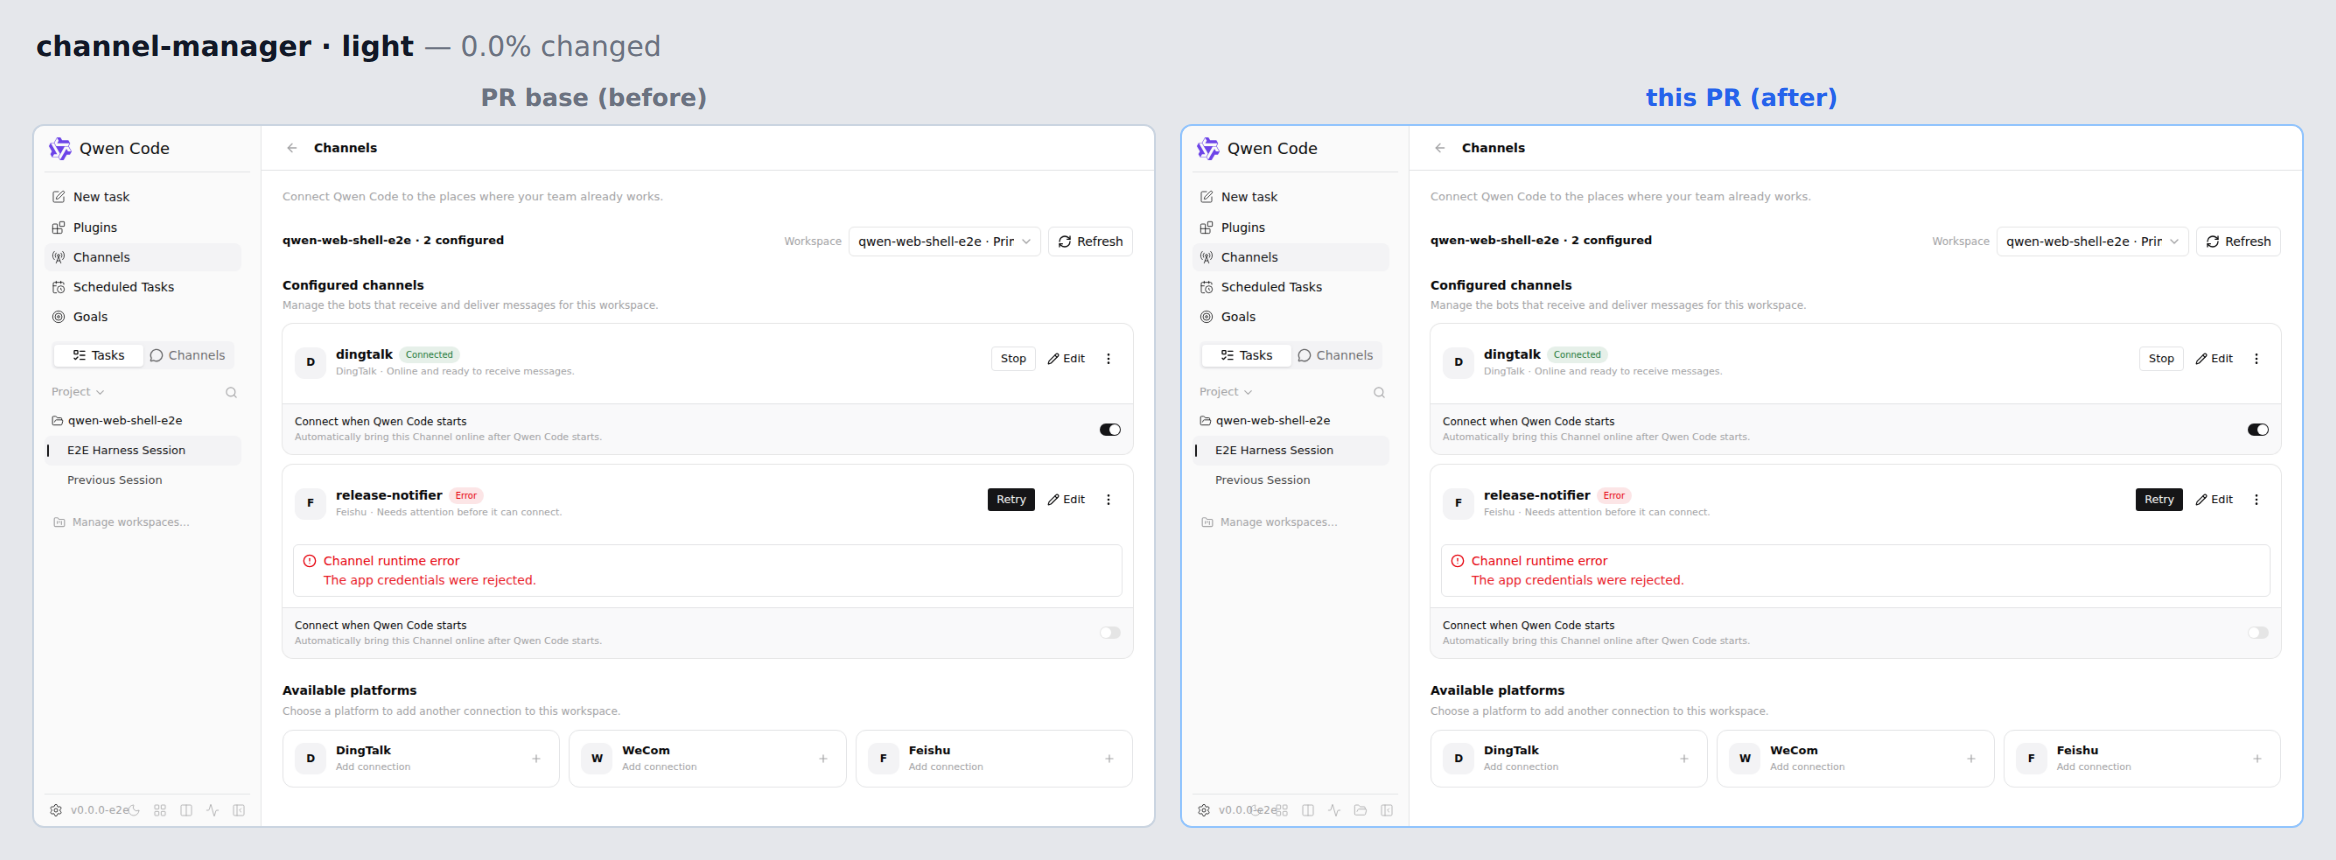Viewport: 2336px width, 860px height.
Task: Click the project search icon in before panel
Action: tap(231, 392)
